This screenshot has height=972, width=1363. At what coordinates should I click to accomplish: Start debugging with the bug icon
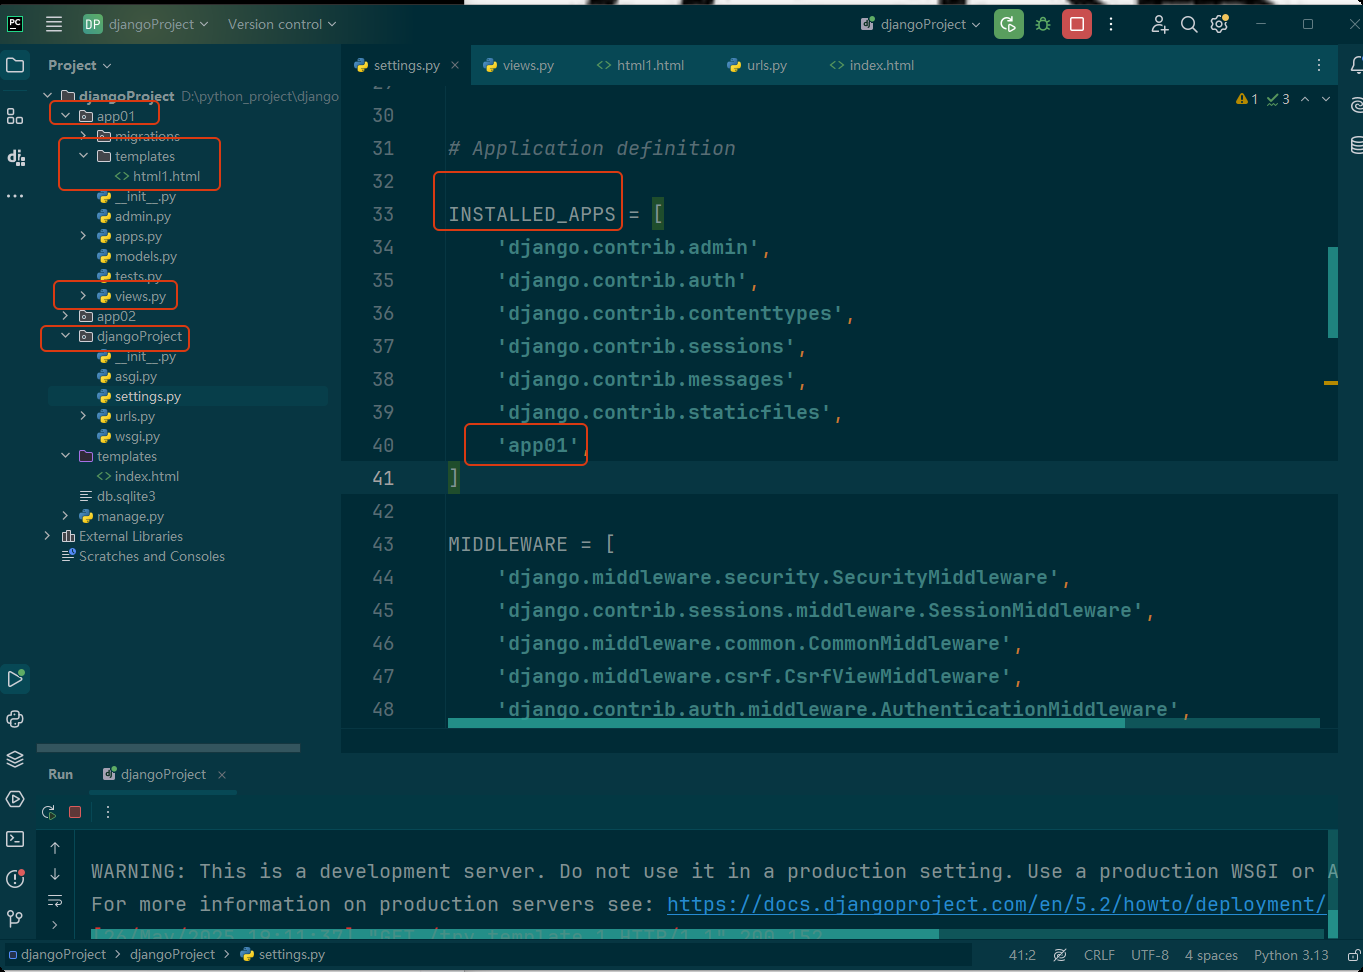(x=1043, y=24)
